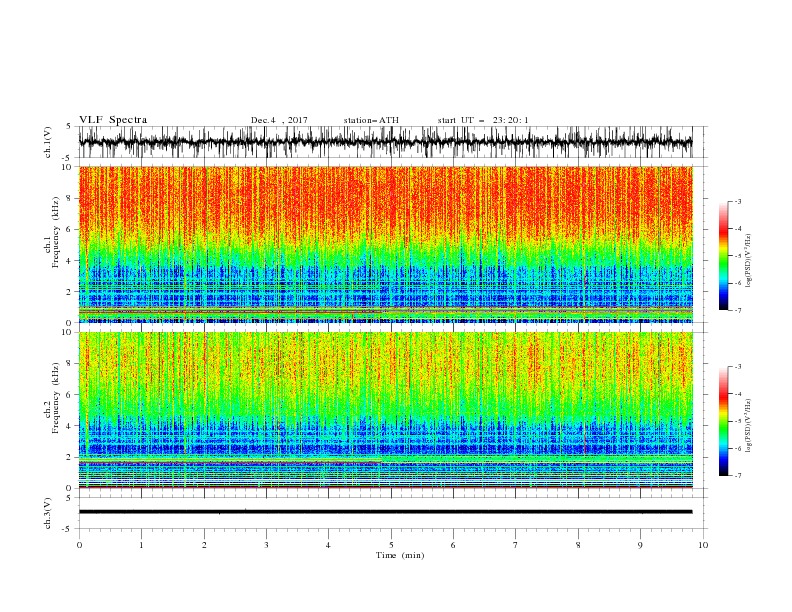Click the ch.2 Frequency (kHz) axis label
This screenshot has height=612, width=792.
51,410
